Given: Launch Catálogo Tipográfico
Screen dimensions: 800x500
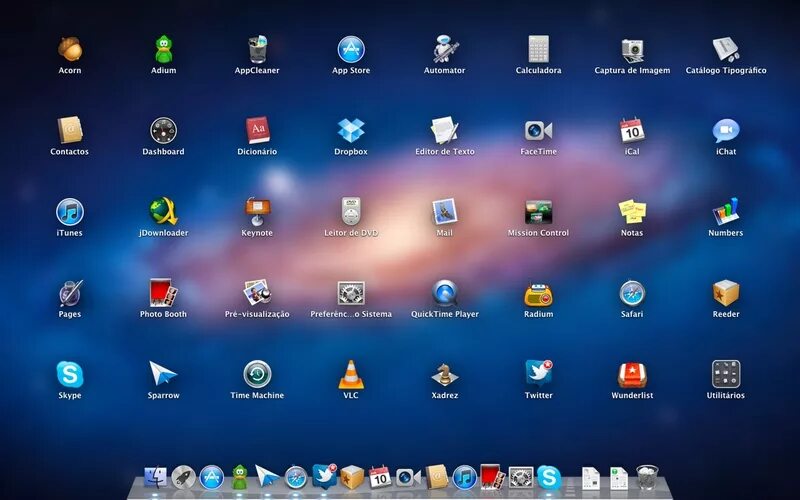Looking at the screenshot, I should 726,49.
